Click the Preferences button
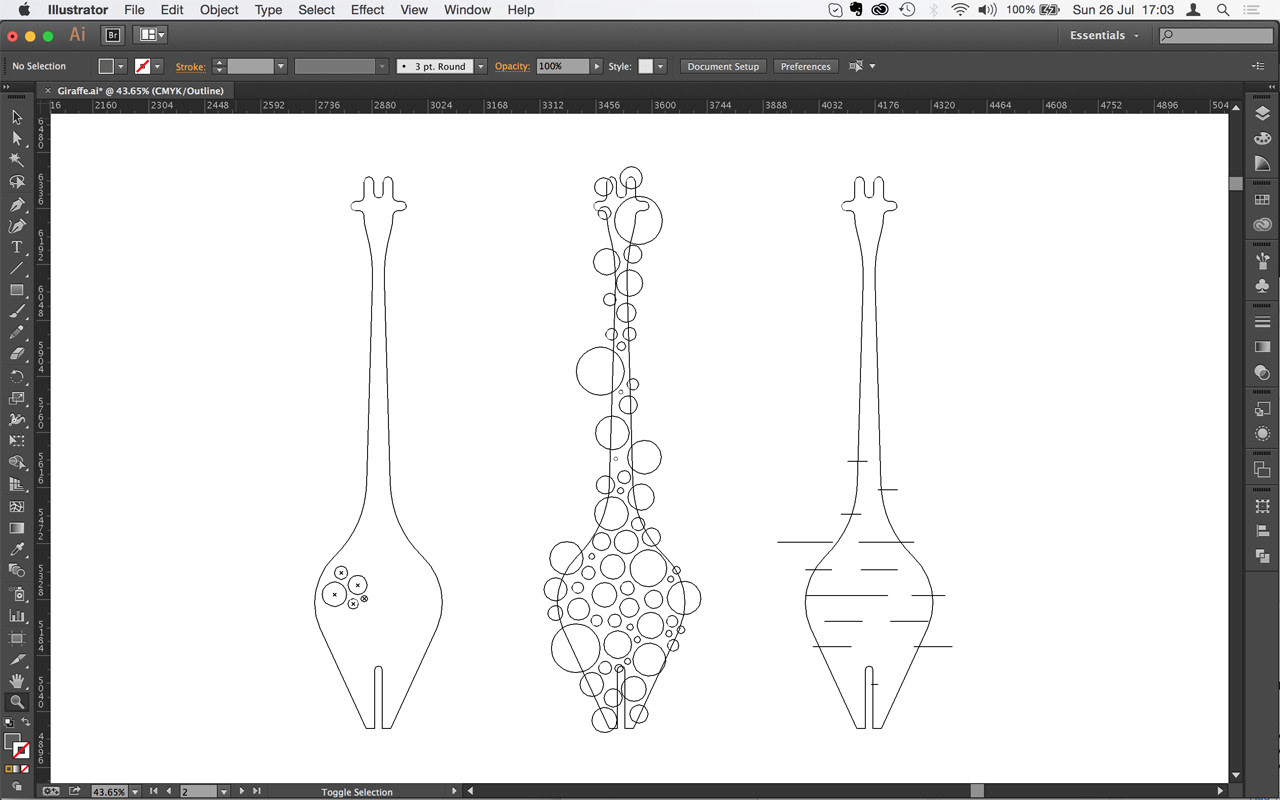The image size is (1280, 800). point(806,66)
